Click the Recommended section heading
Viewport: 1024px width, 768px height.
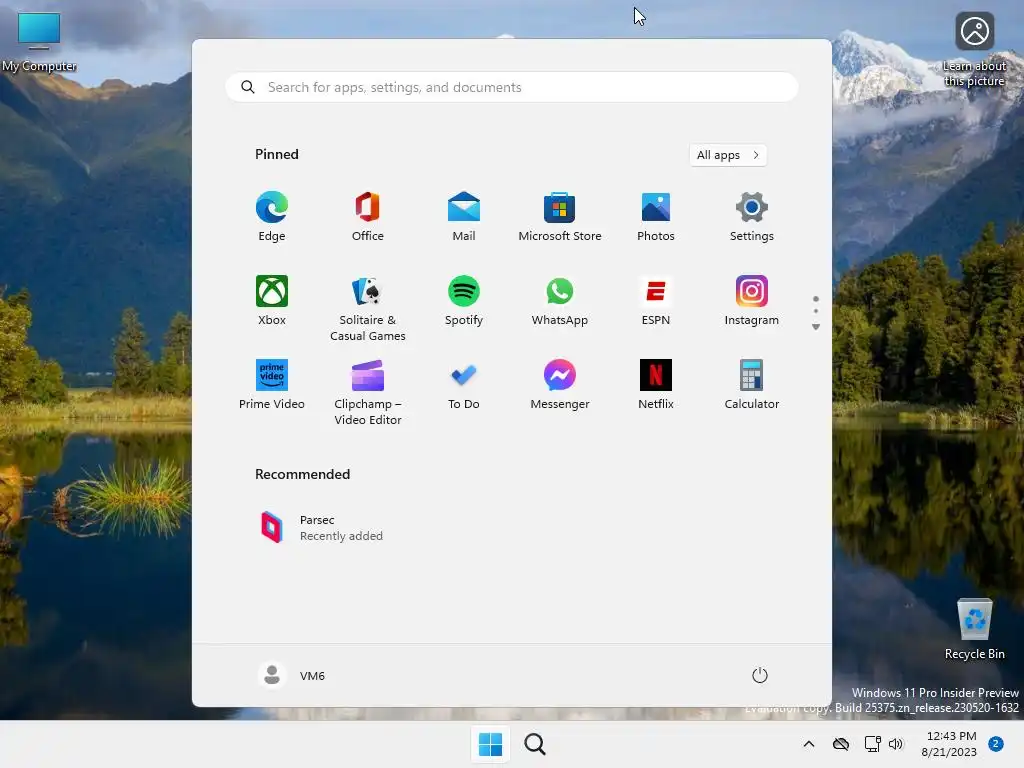click(x=302, y=474)
